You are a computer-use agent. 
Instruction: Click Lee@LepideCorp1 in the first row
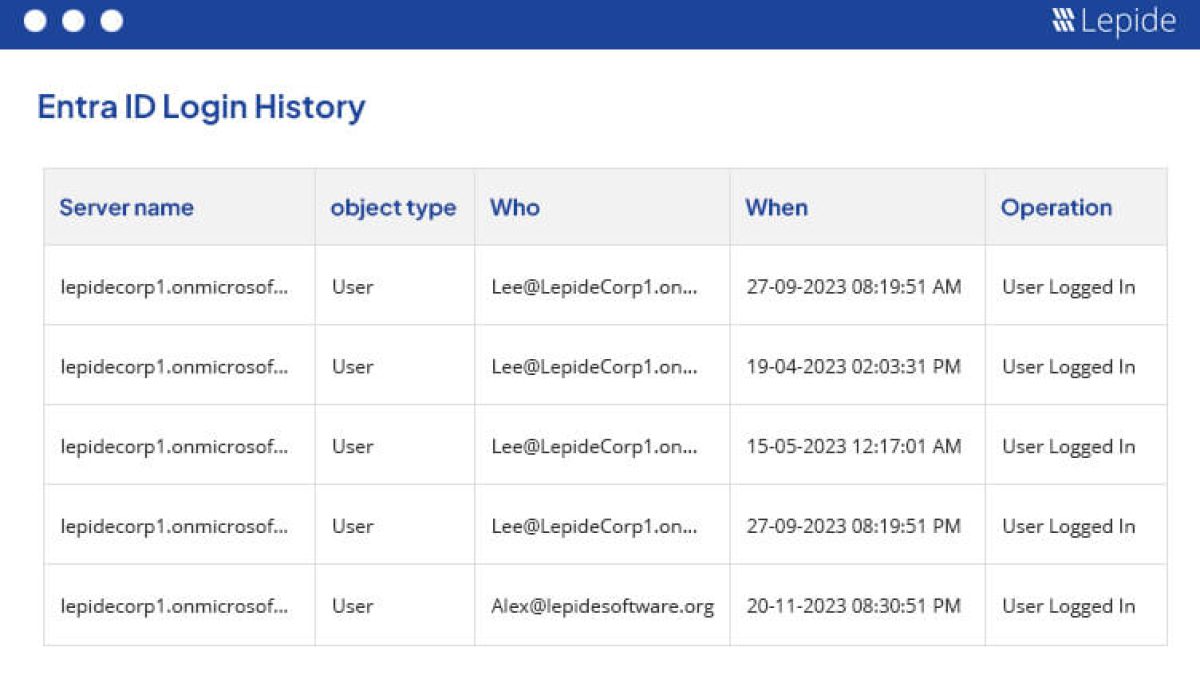(x=594, y=287)
